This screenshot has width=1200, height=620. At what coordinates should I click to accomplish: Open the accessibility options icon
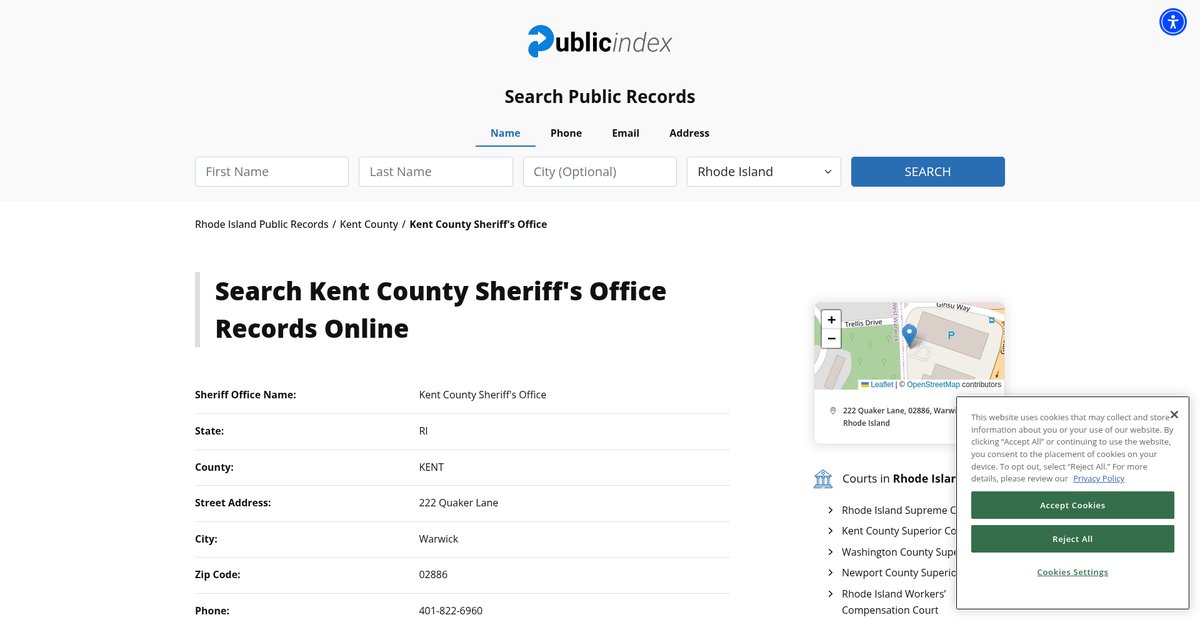pos(1172,22)
